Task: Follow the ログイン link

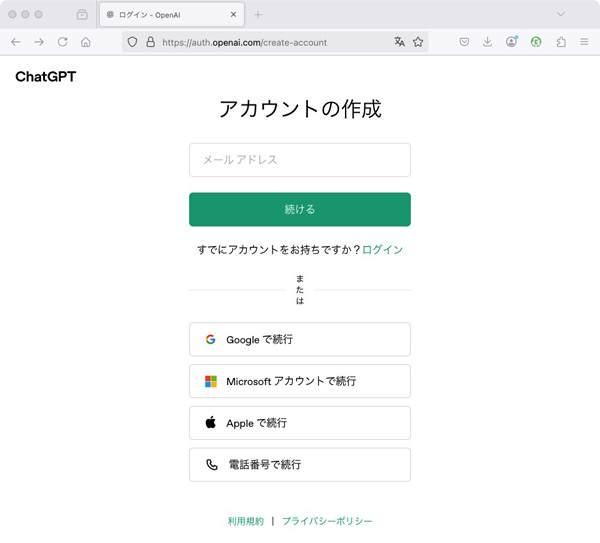Action: (x=382, y=250)
